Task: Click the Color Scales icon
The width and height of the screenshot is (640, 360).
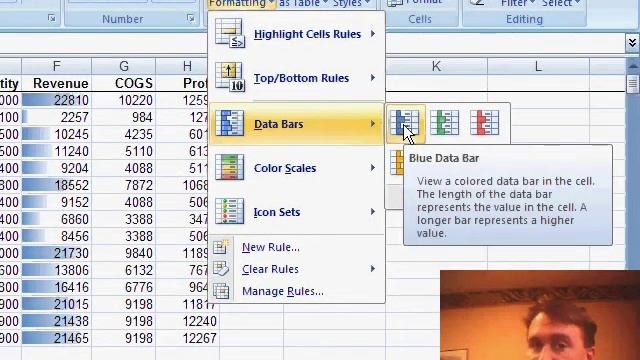Action: [x=229, y=167]
